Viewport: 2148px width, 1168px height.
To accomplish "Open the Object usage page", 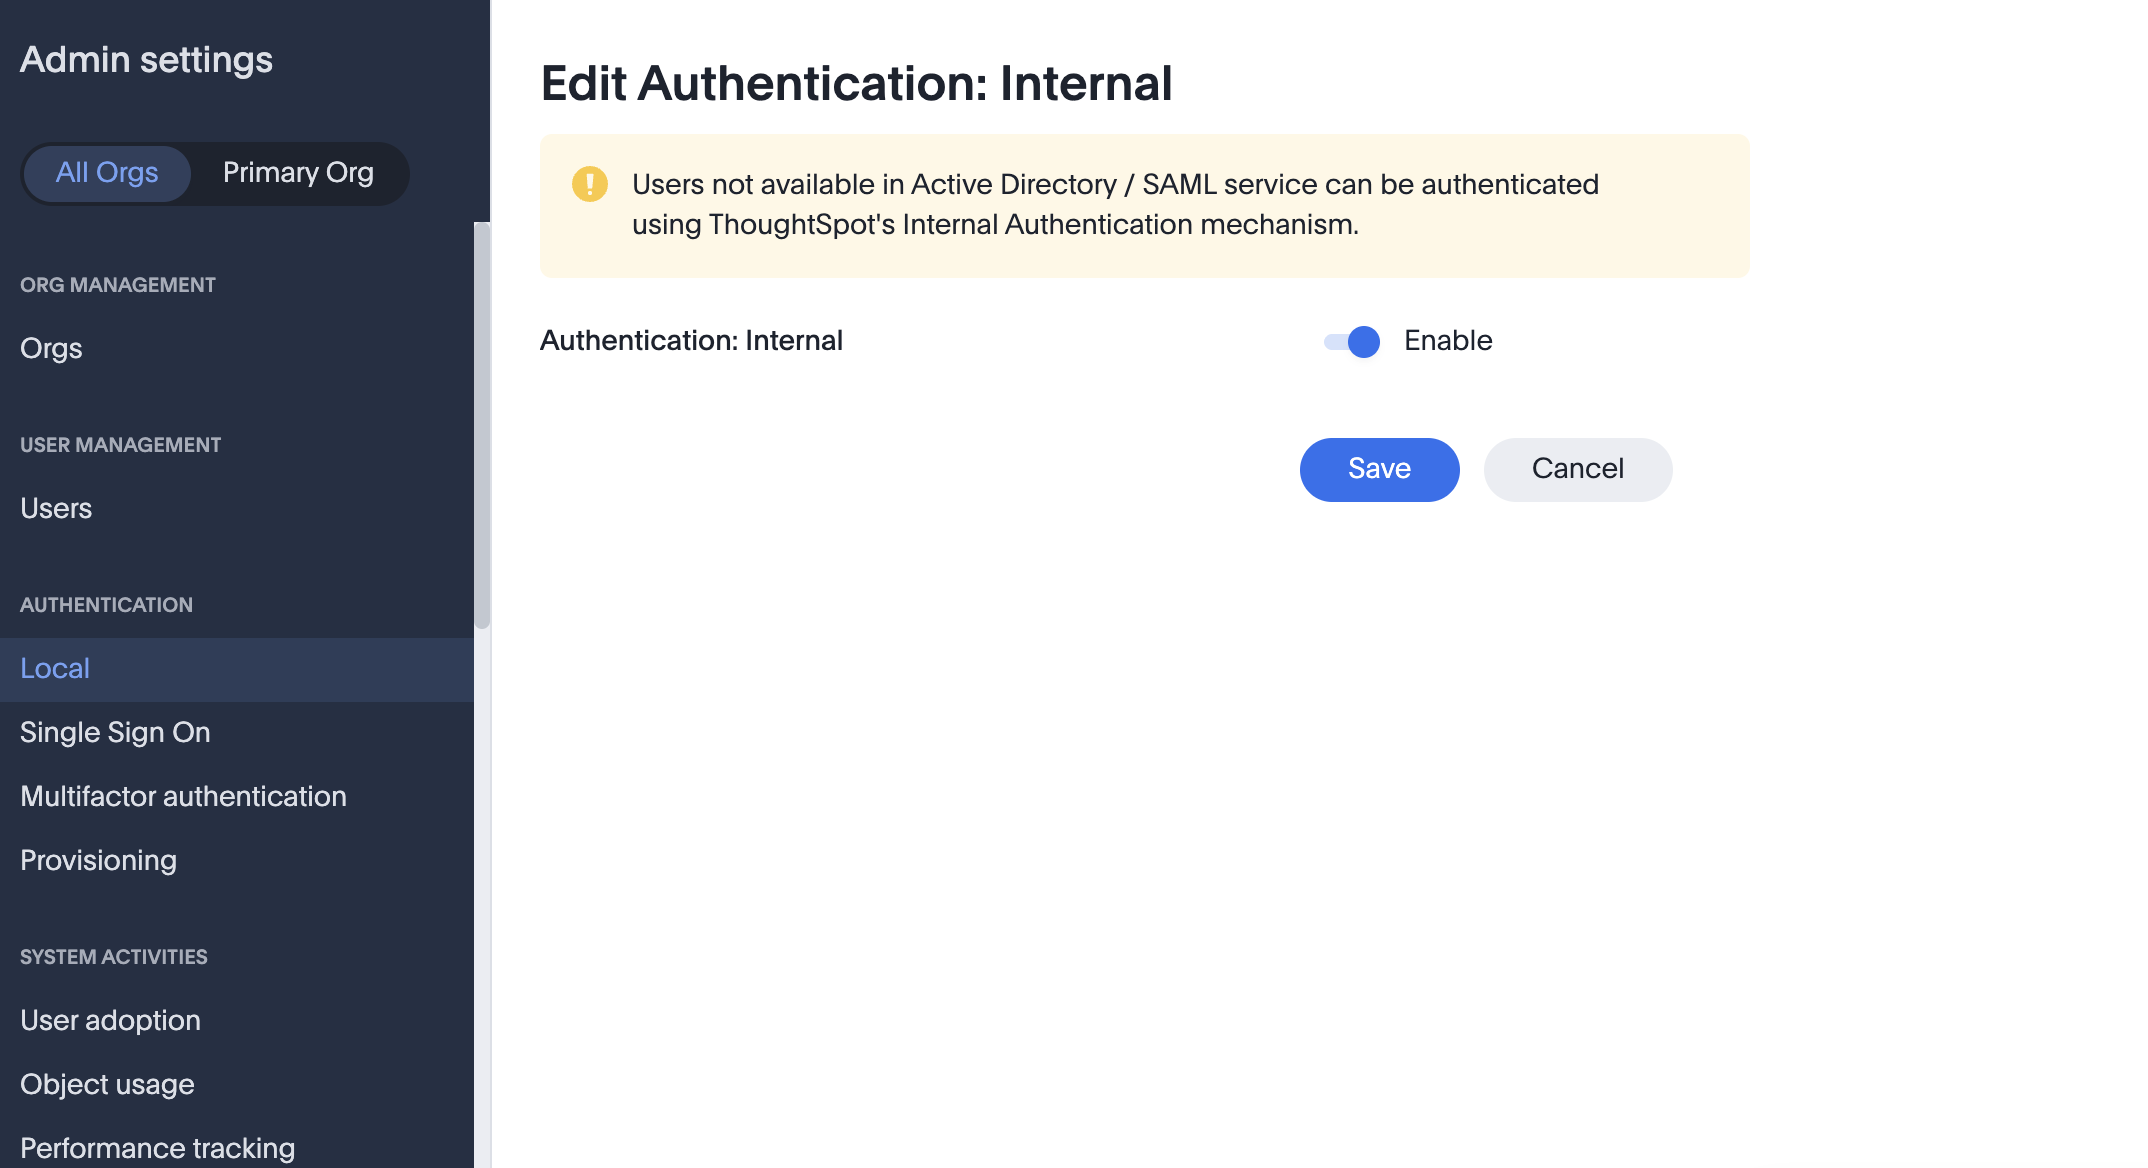I will [x=106, y=1084].
